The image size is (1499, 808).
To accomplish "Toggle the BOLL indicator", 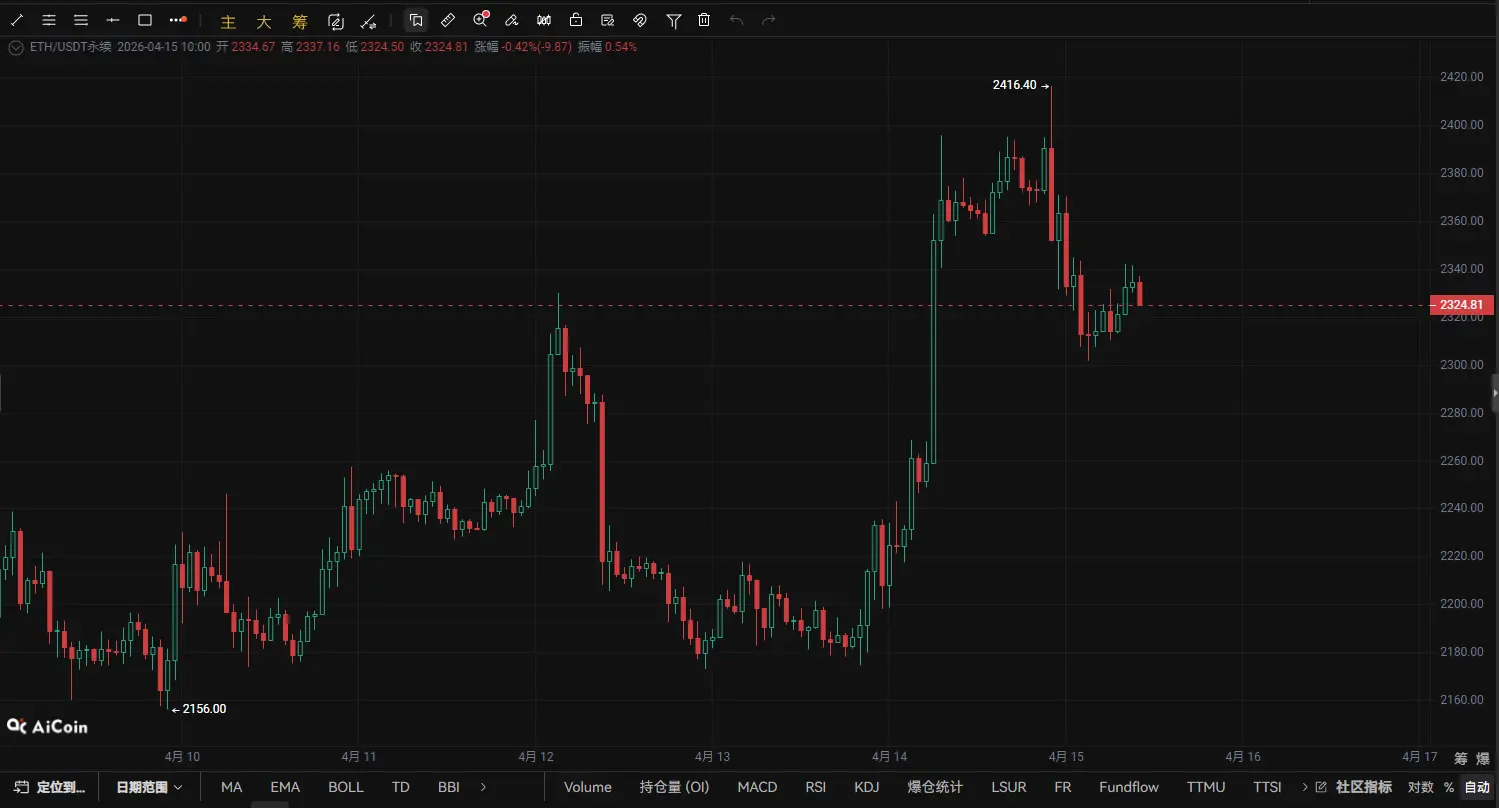I will tap(346, 787).
